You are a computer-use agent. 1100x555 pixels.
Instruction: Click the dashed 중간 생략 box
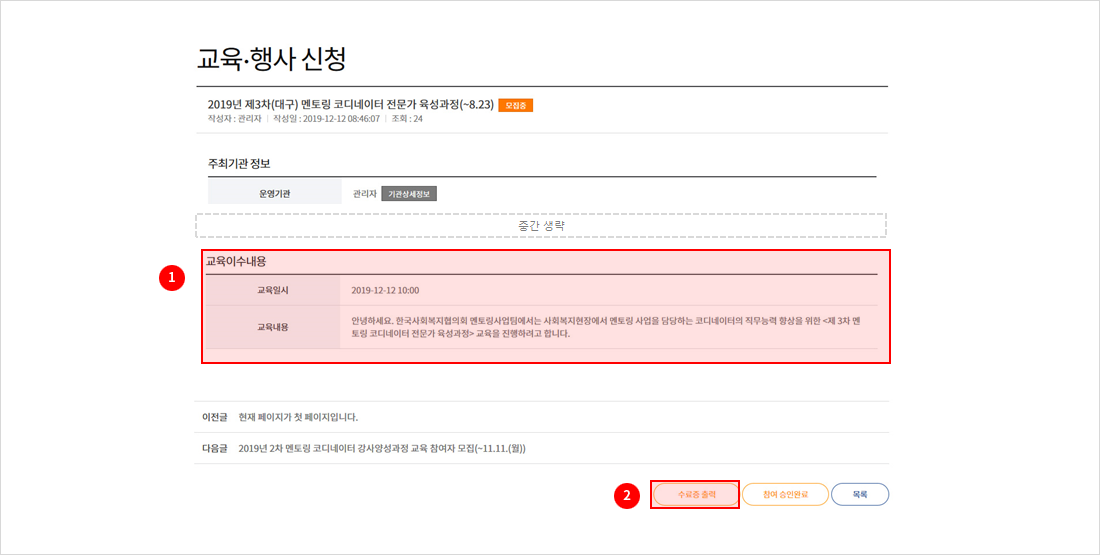pyautogui.click(x=541, y=225)
